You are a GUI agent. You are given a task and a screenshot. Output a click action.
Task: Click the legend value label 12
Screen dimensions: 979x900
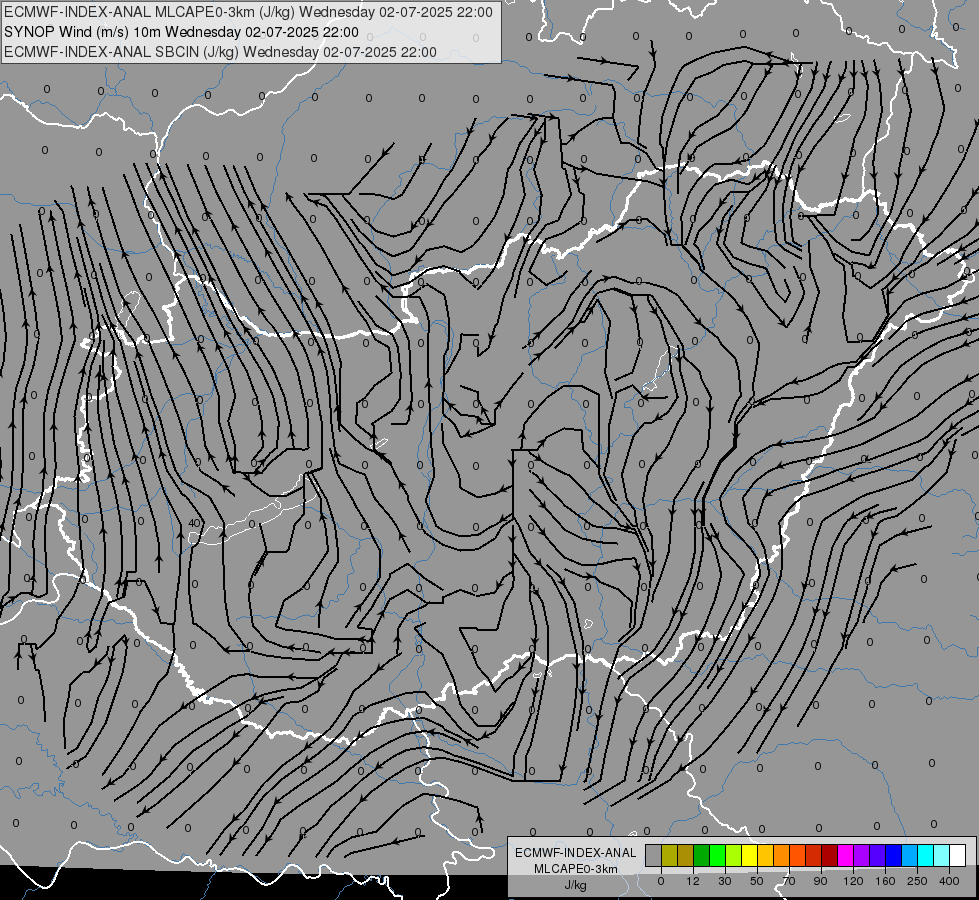click(693, 881)
